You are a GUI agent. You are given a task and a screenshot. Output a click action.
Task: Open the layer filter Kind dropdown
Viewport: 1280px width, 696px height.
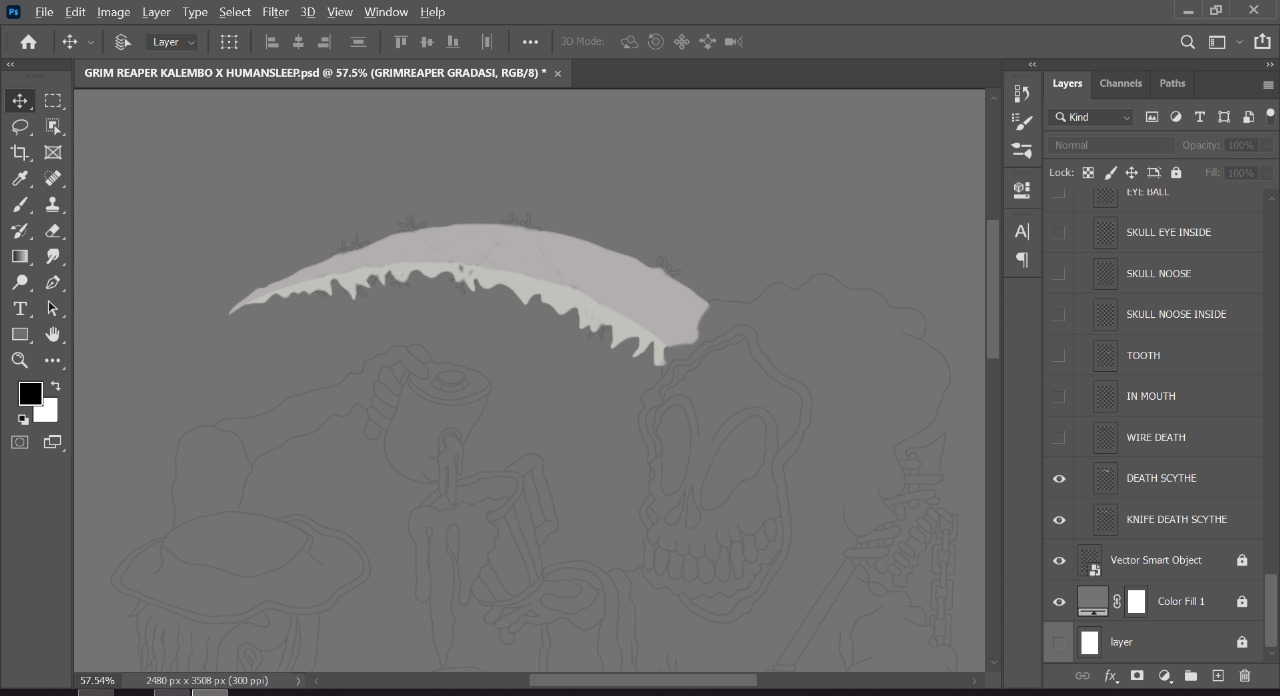(1091, 117)
